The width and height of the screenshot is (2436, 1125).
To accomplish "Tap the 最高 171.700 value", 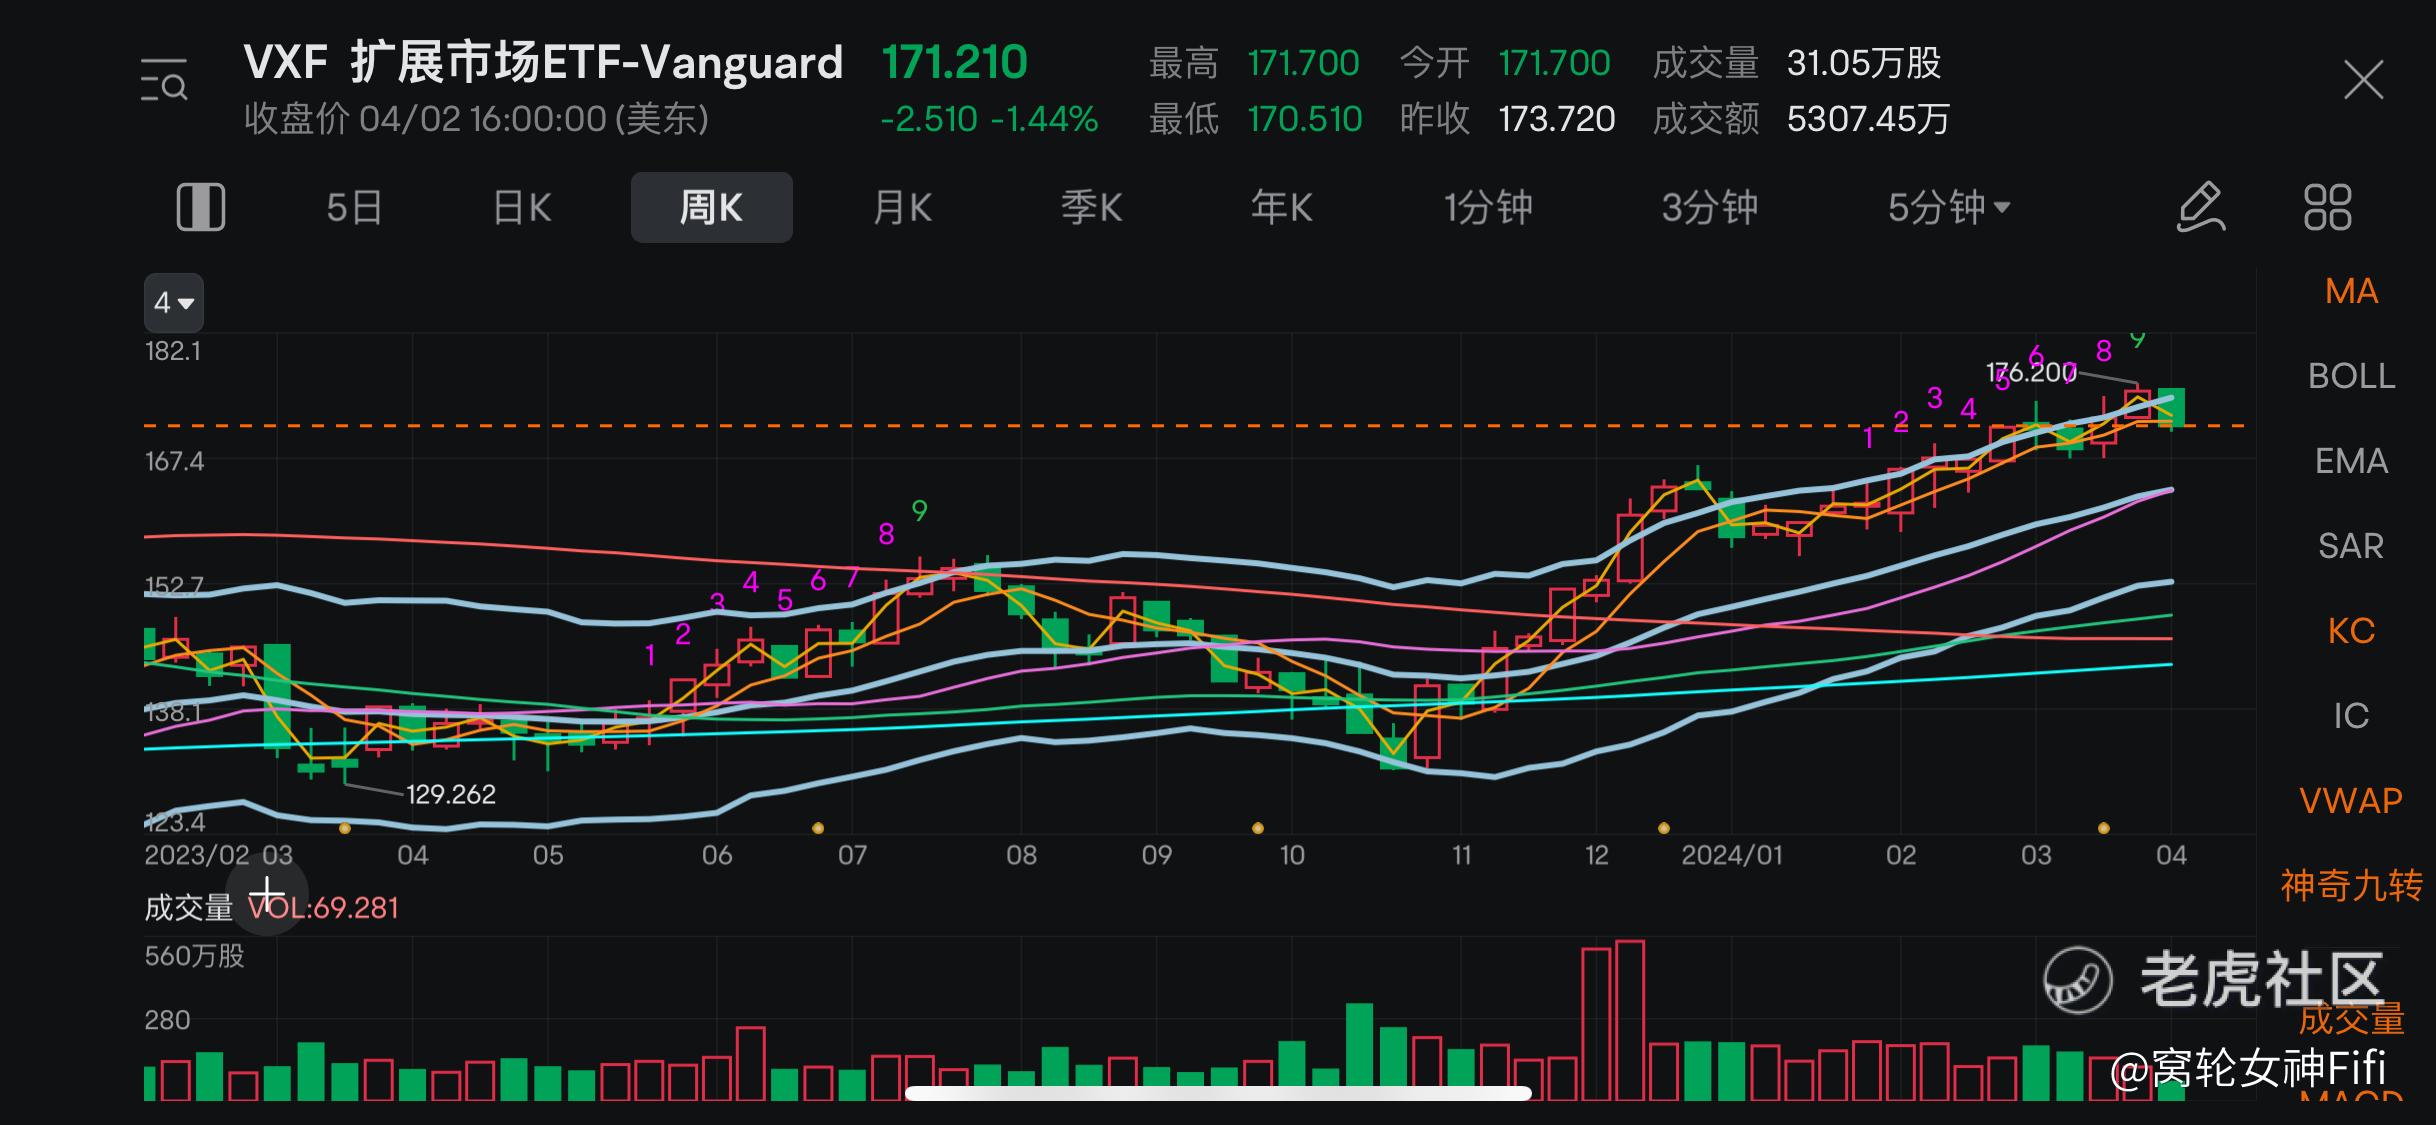I will coord(1303,63).
